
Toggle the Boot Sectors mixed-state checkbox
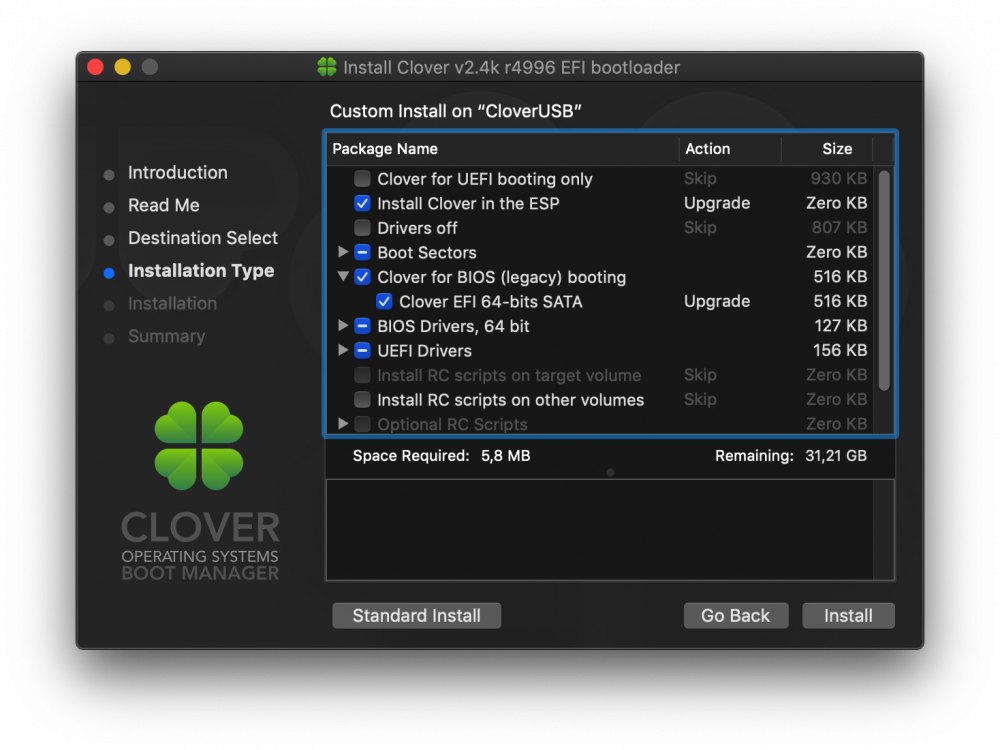(362, 253)
